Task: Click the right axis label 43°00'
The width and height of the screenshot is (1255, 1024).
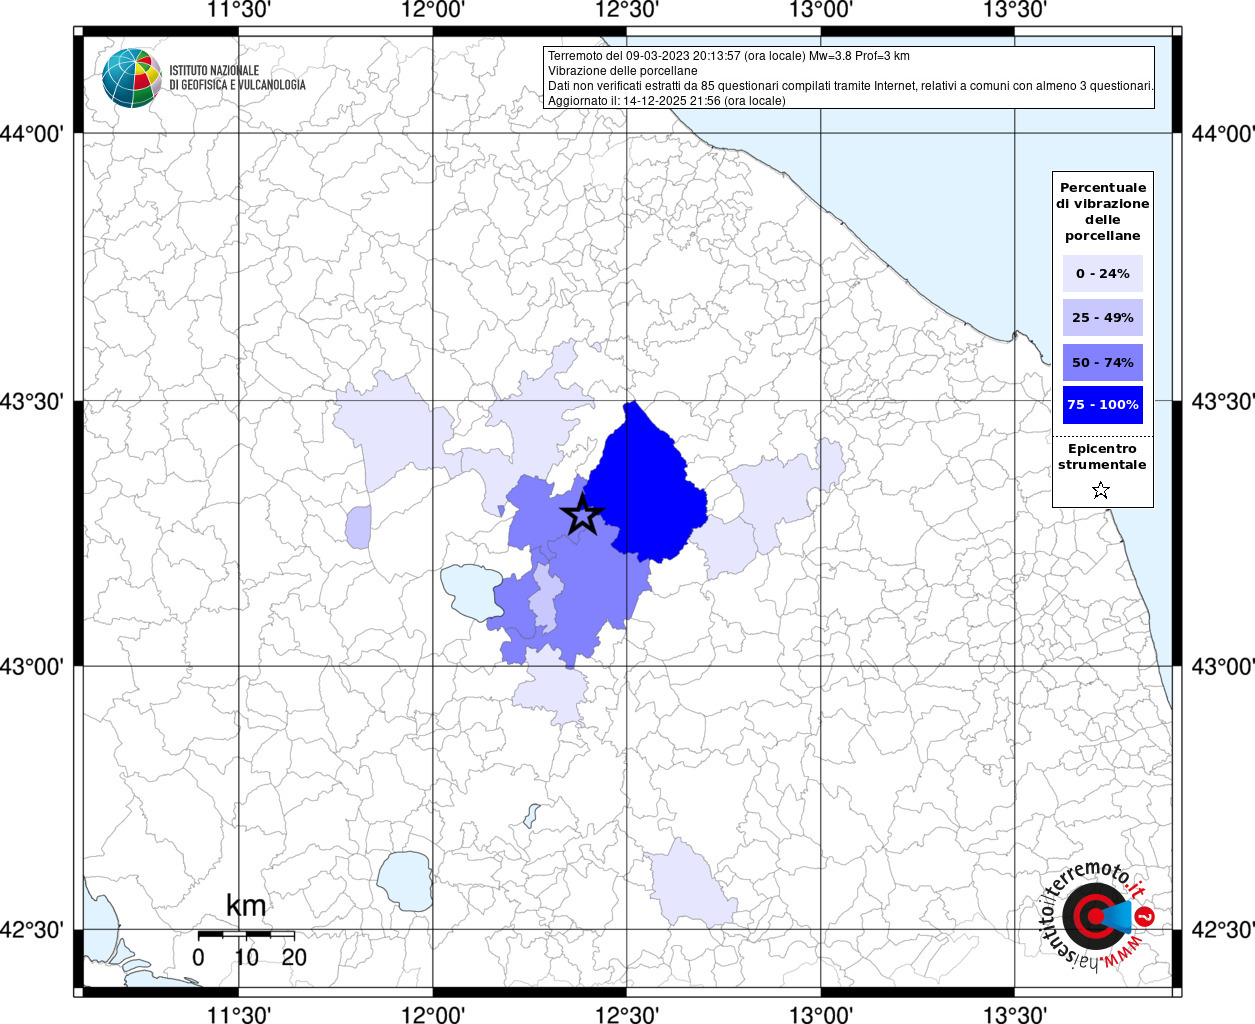Action: (1223, 667)
